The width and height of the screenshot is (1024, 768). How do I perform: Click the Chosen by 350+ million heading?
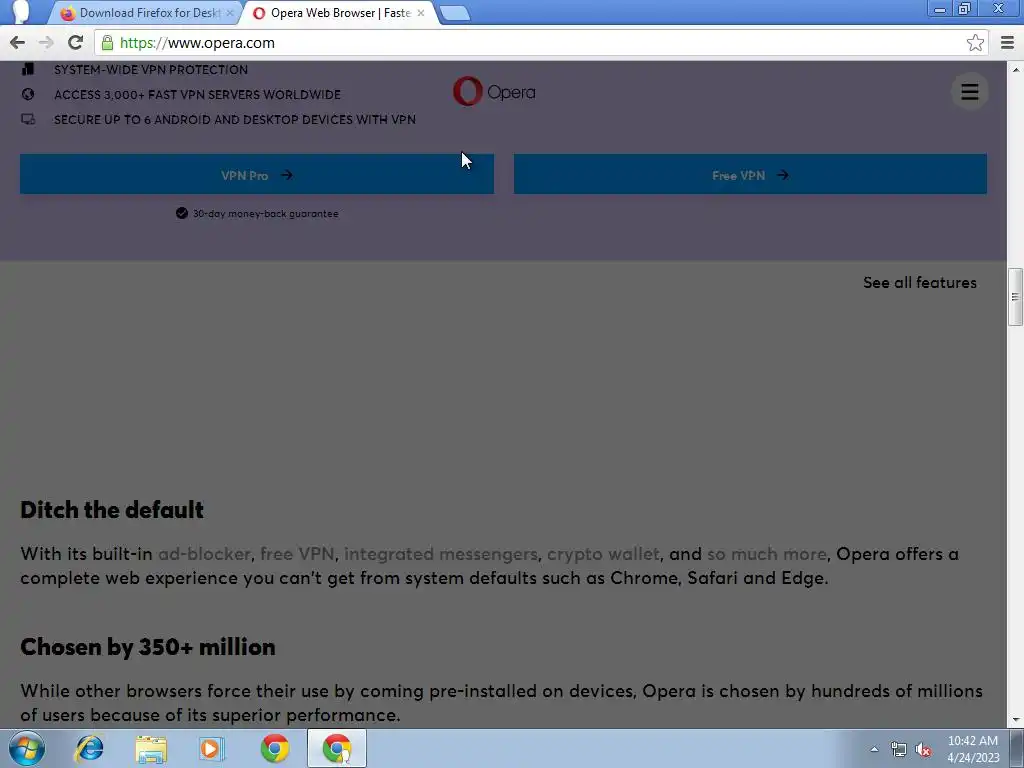pyautogui.click(x=148, y=647)
